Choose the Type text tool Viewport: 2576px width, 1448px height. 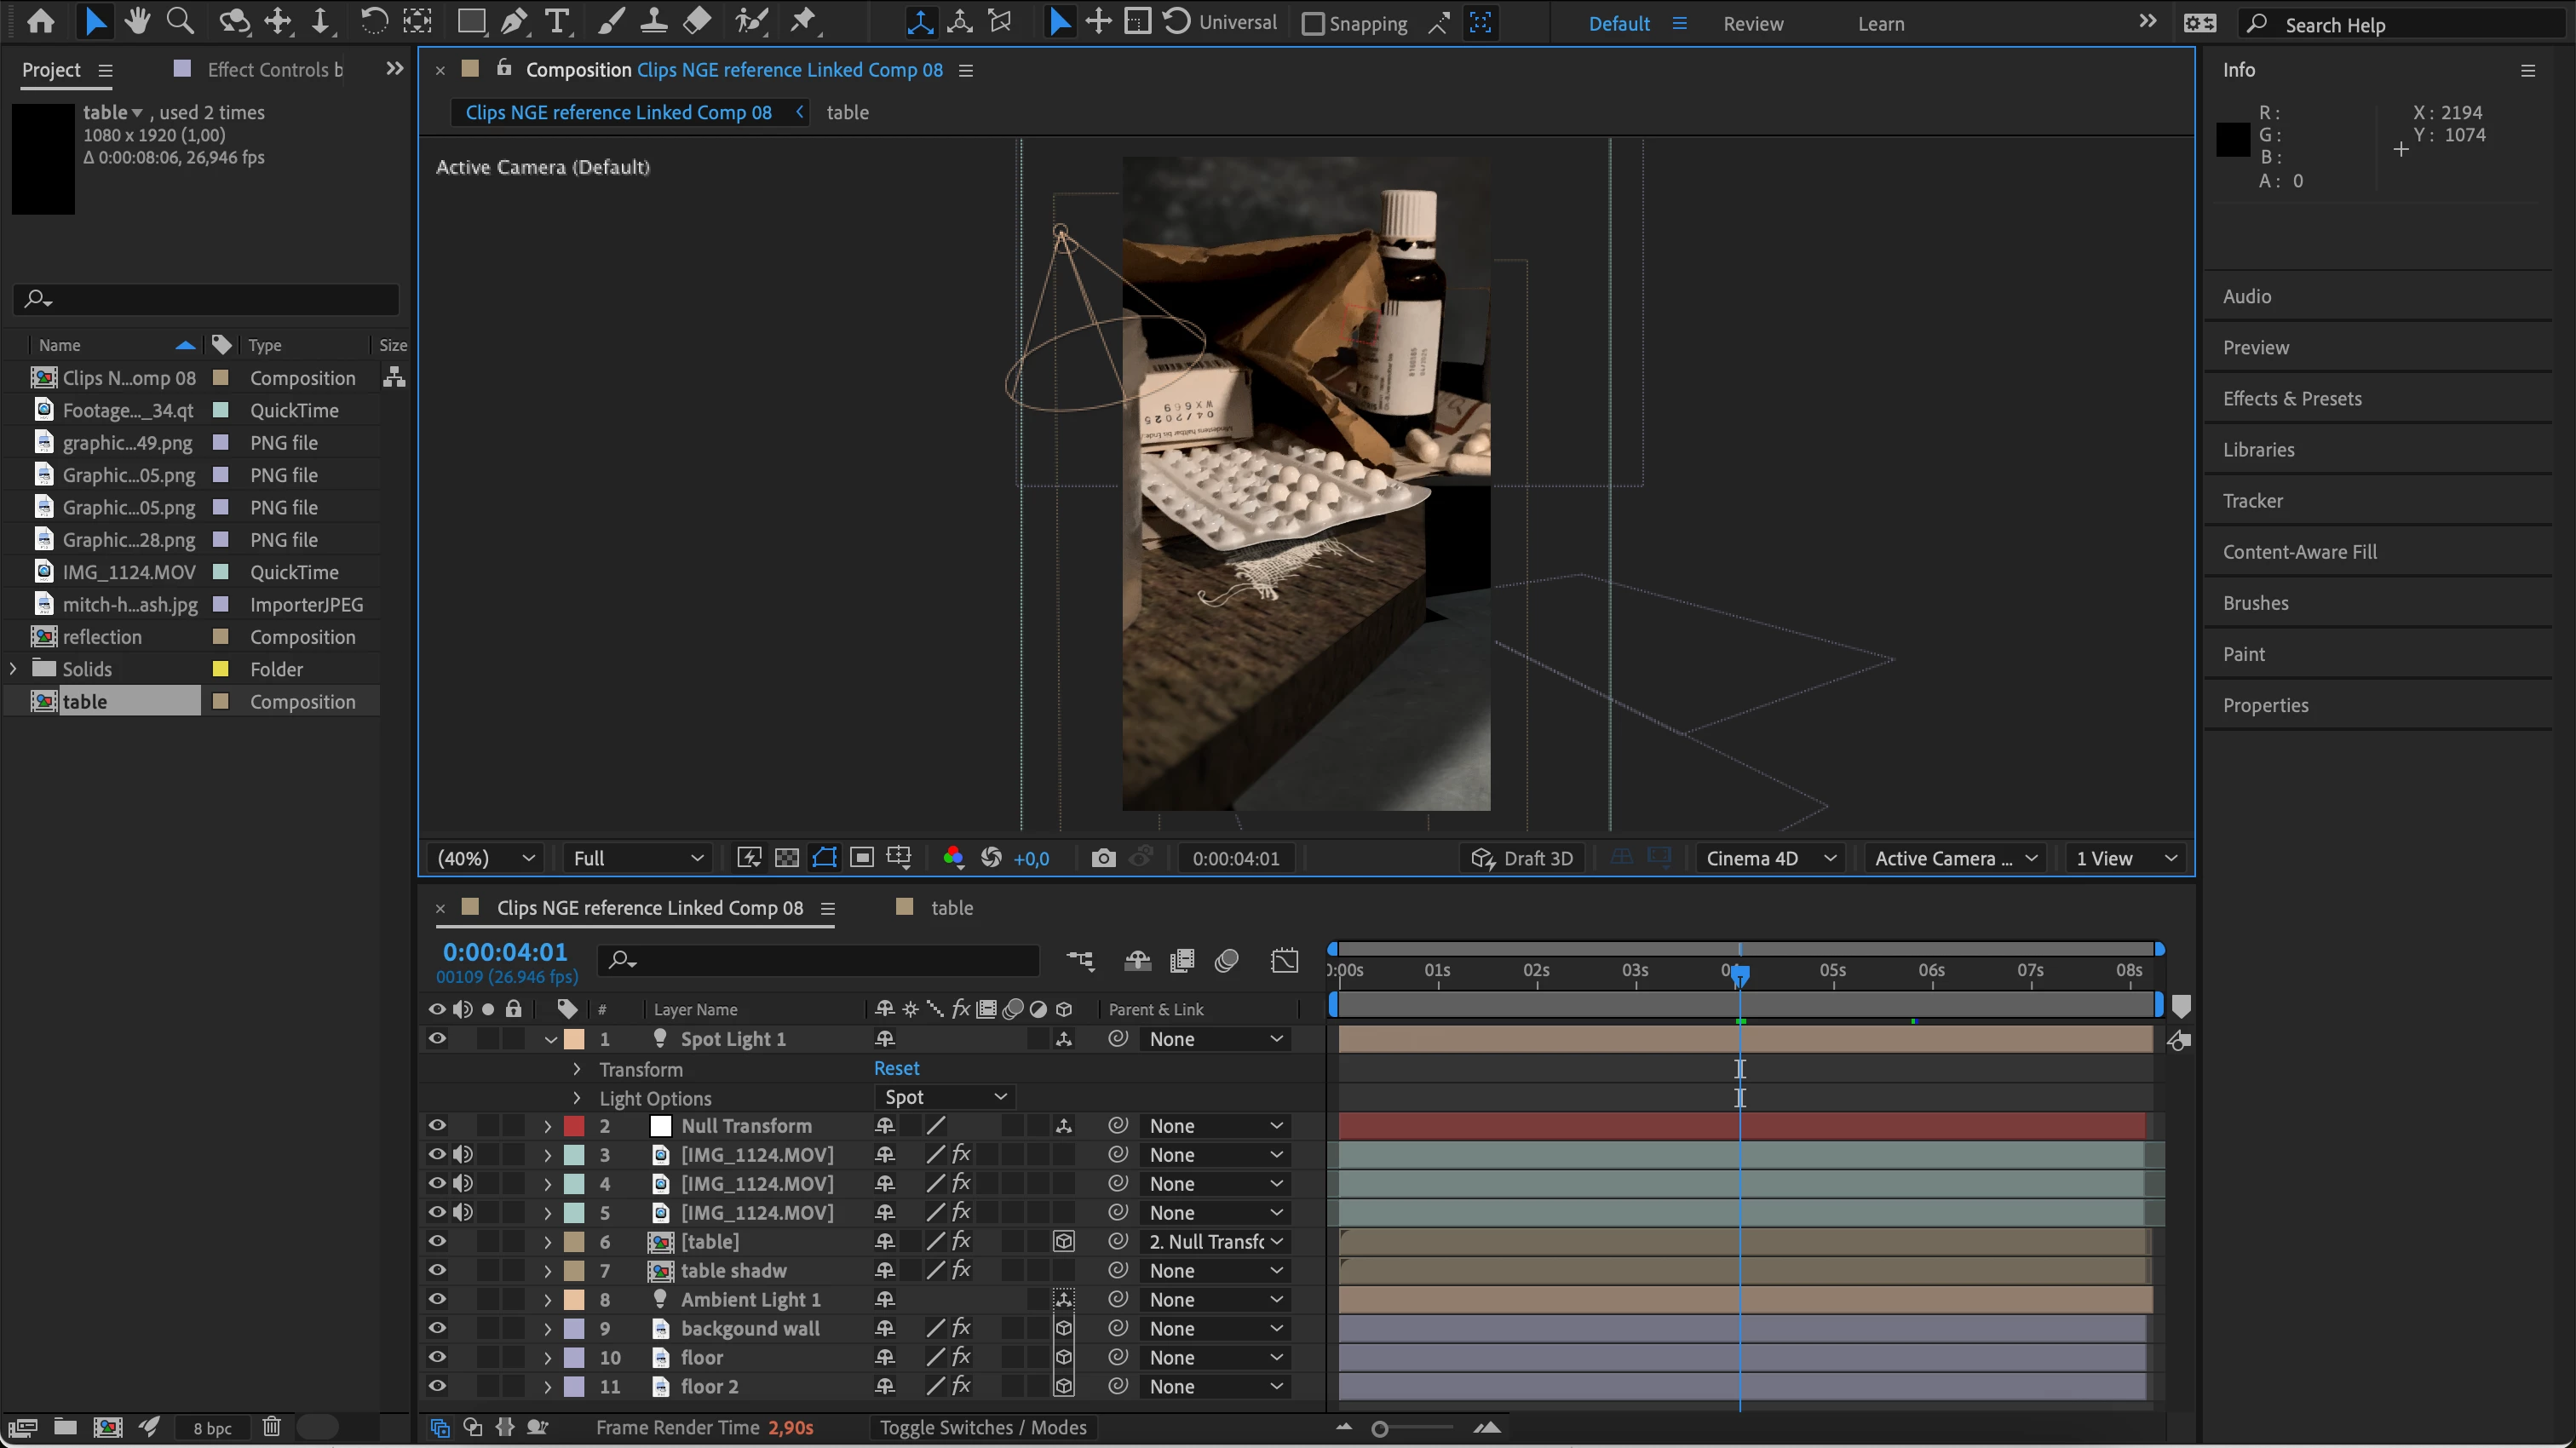tap(557, 22)
